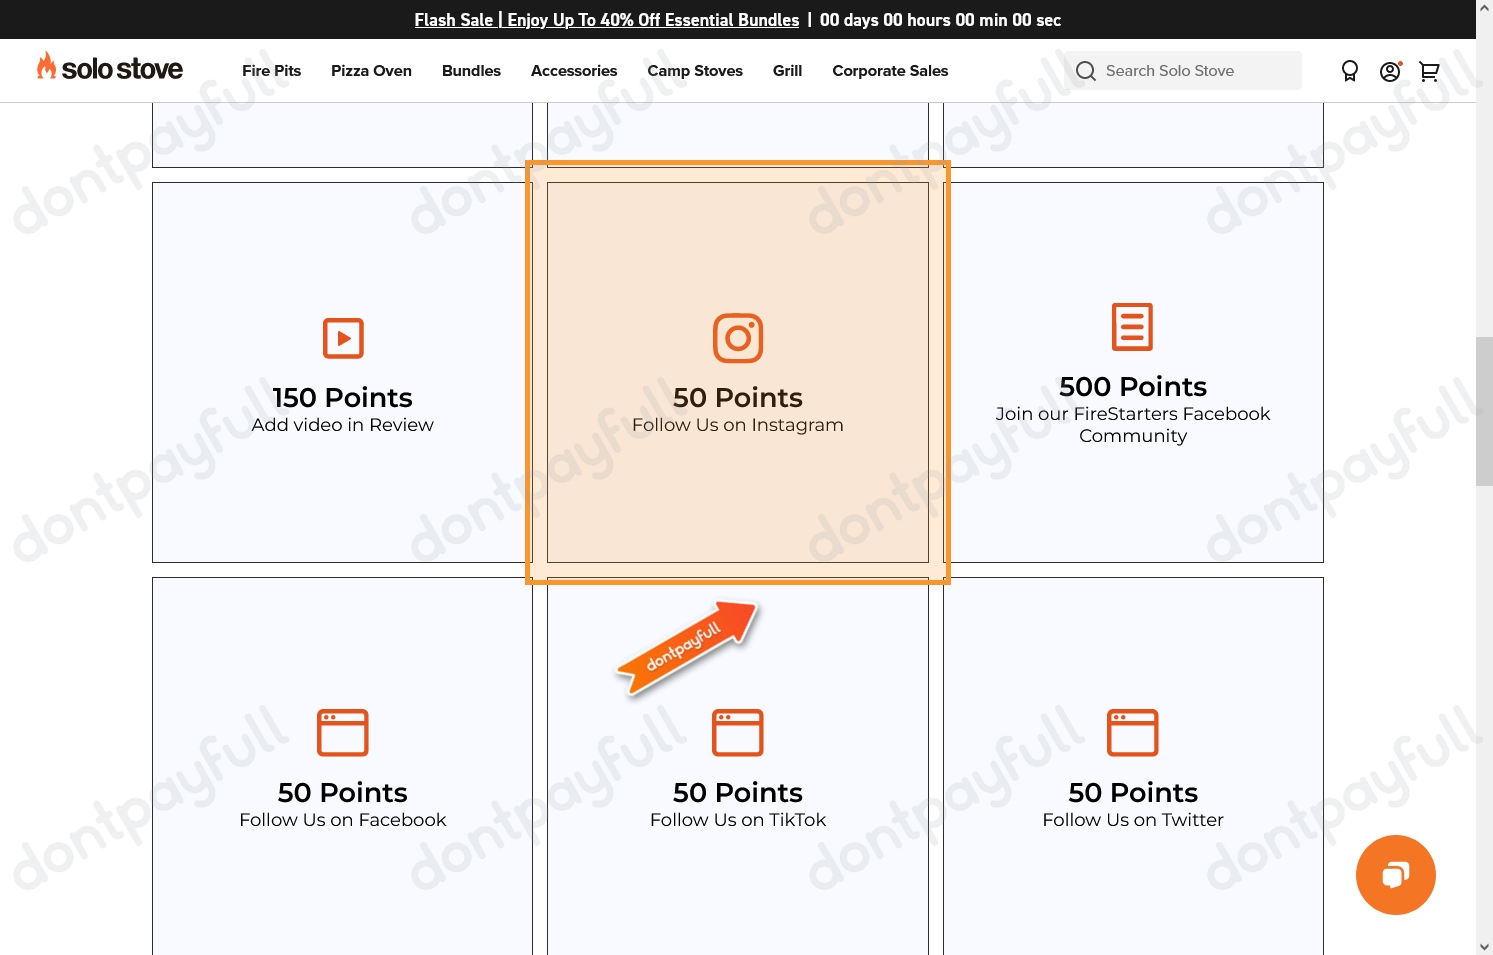Open the Camp Stoves menu
Image resolution: width=1493 pixels, height=955 pixels.
[694, 71]
